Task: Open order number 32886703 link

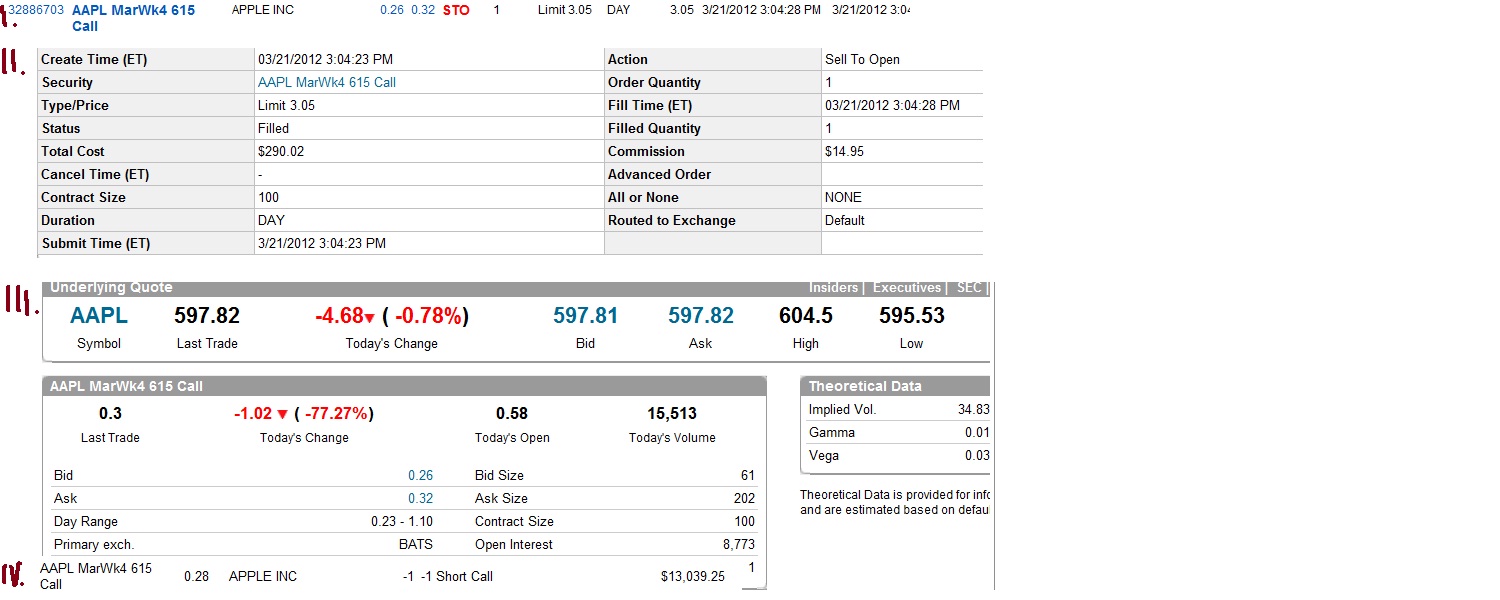Action: 37,9
